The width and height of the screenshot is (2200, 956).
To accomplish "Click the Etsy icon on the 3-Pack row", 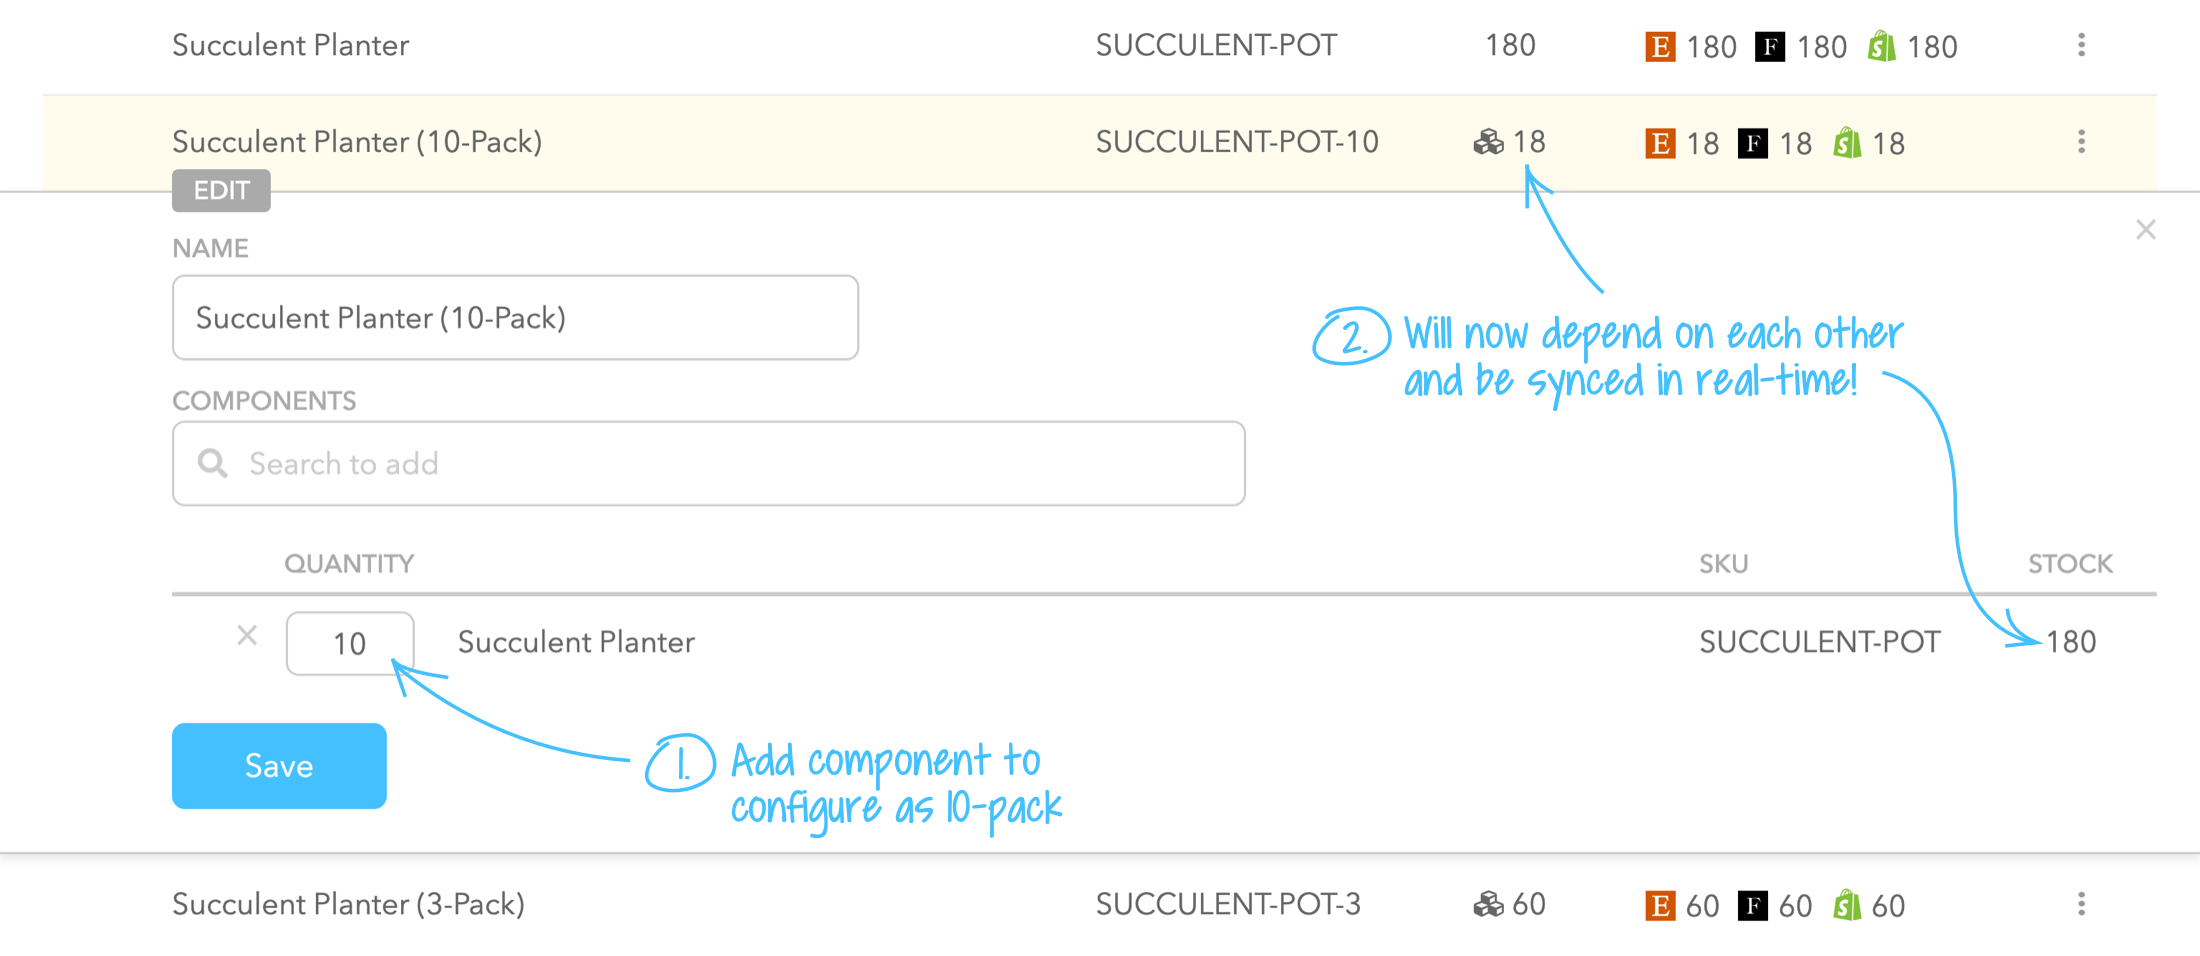I will [1660, 905].
